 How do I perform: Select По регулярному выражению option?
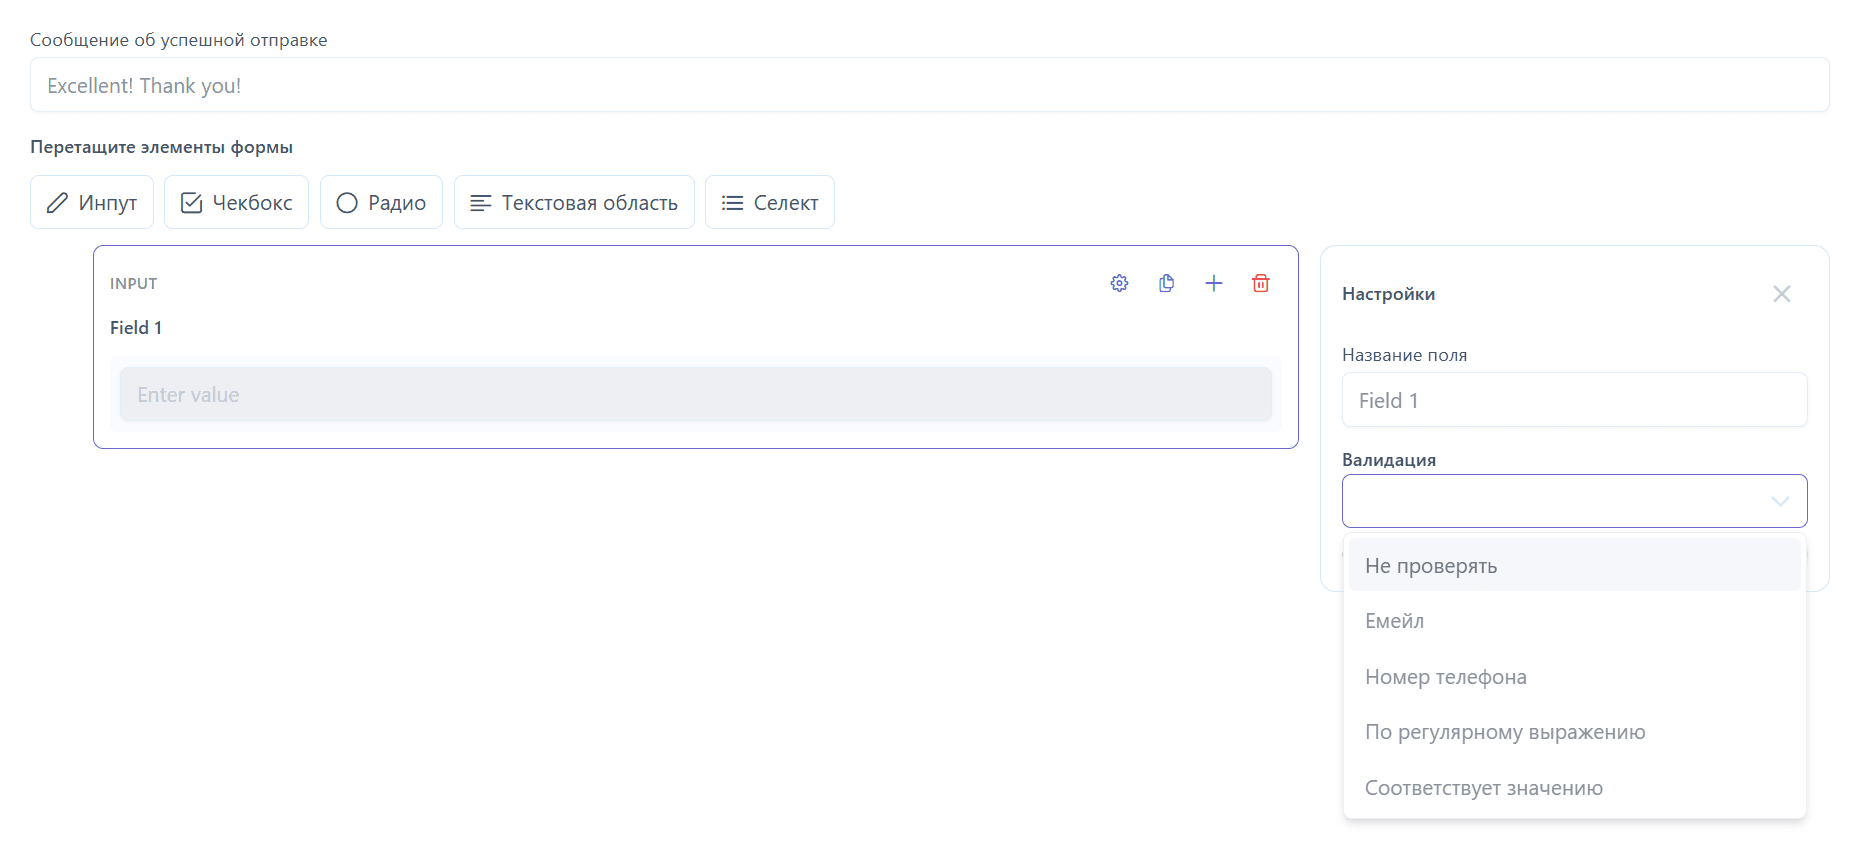[1574, 732]
